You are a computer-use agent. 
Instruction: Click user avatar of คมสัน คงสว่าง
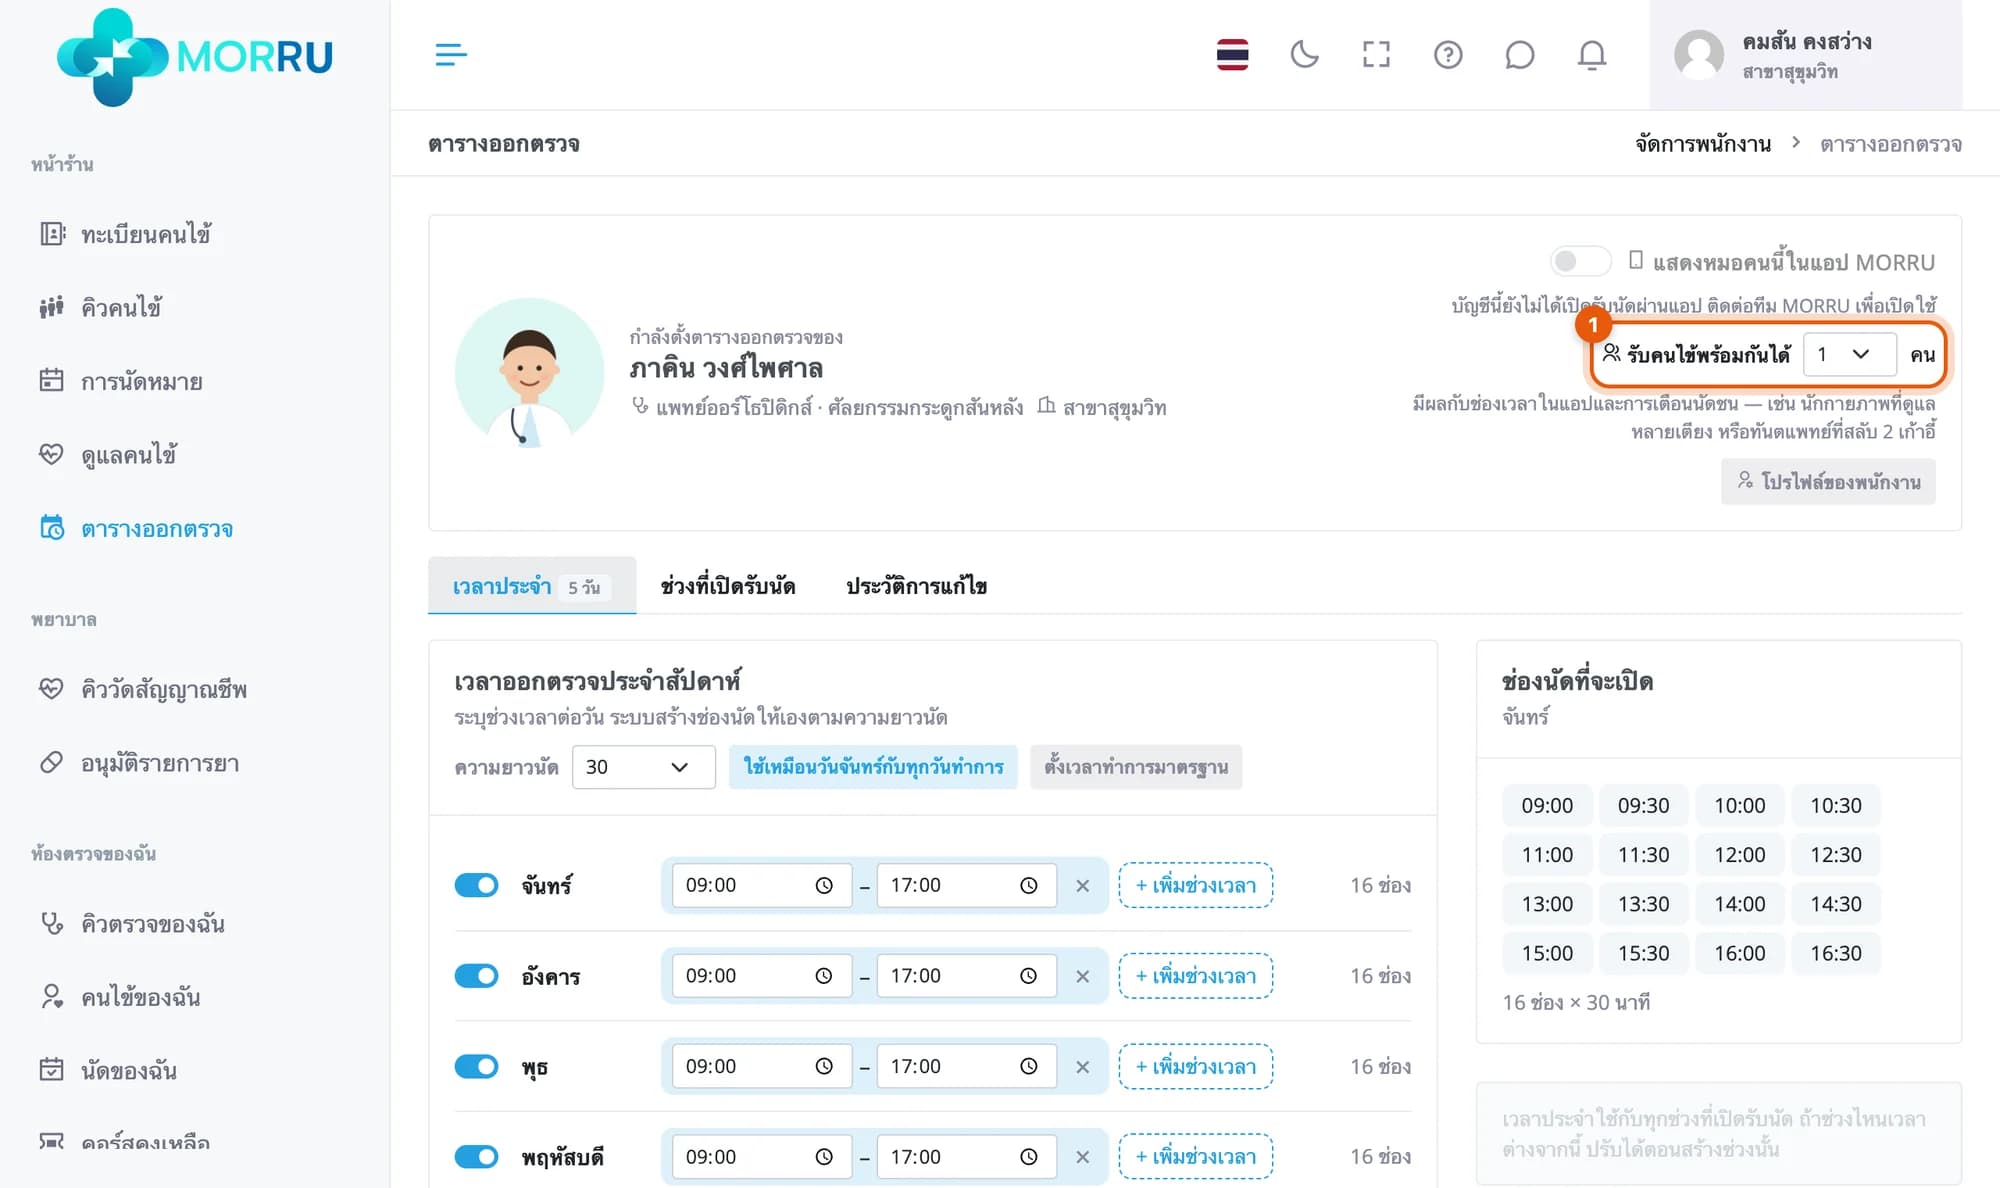pos(1699,55)
